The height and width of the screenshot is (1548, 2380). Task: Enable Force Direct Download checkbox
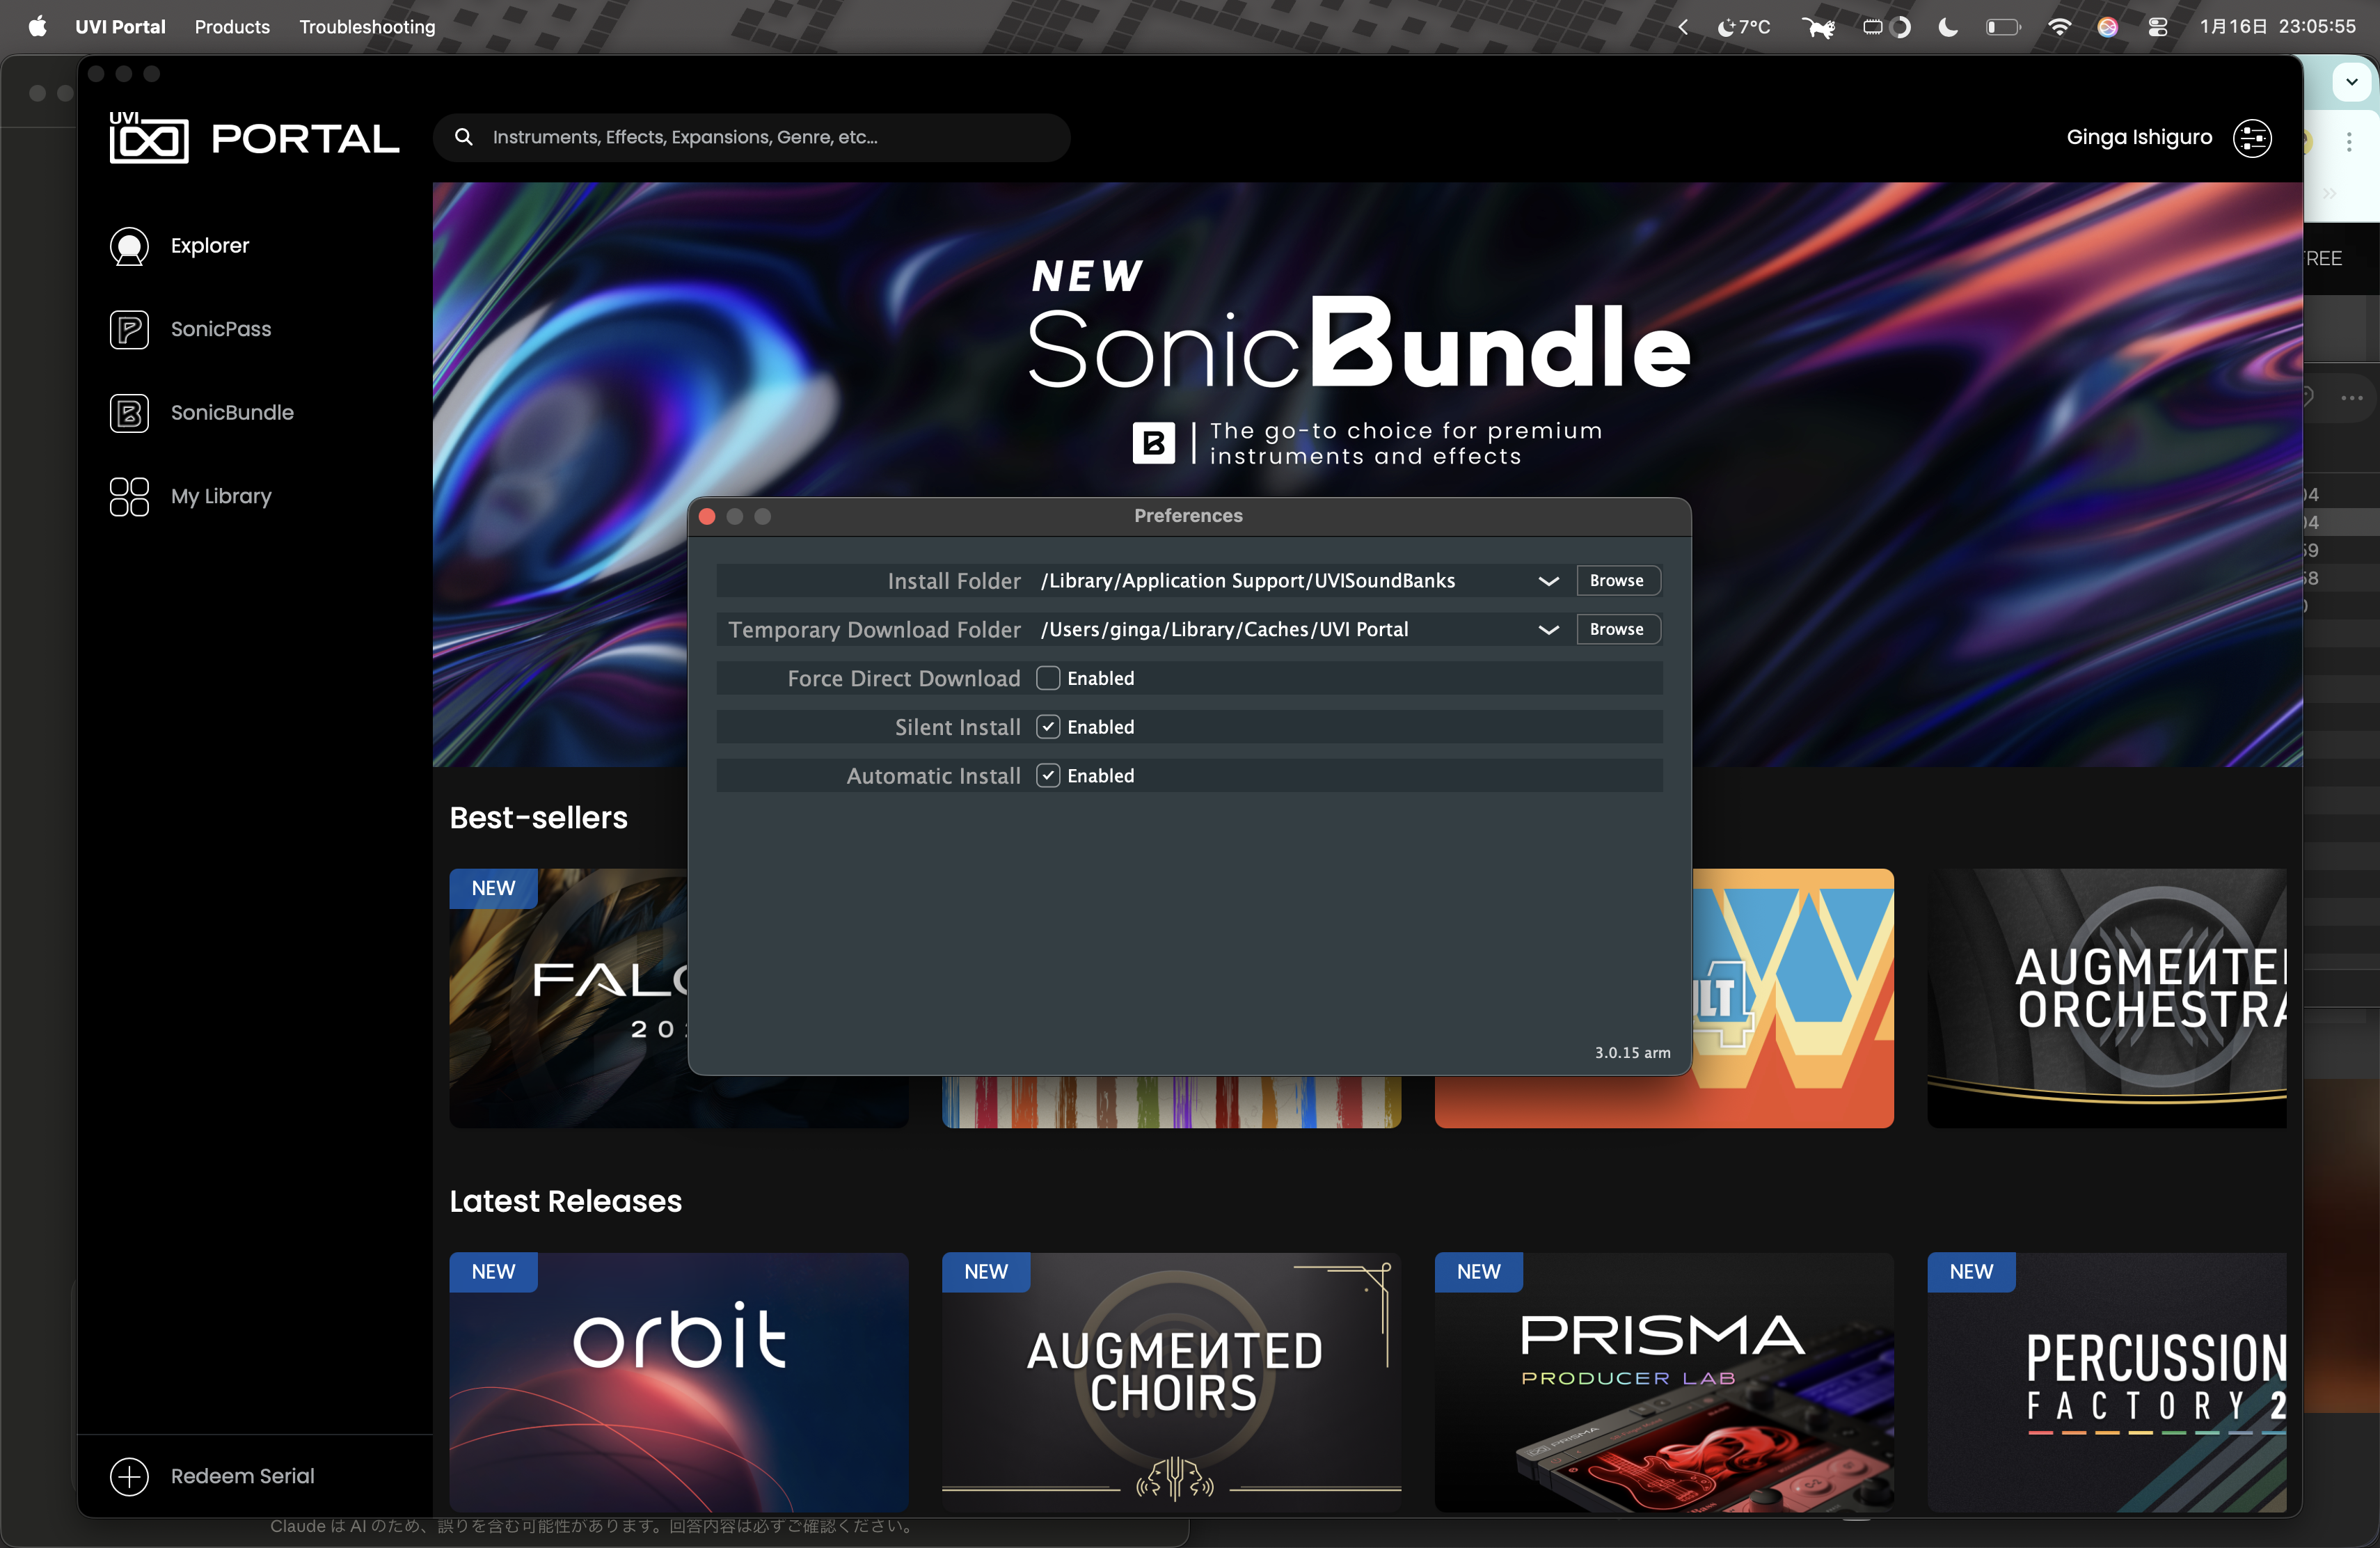point(1048,678)
